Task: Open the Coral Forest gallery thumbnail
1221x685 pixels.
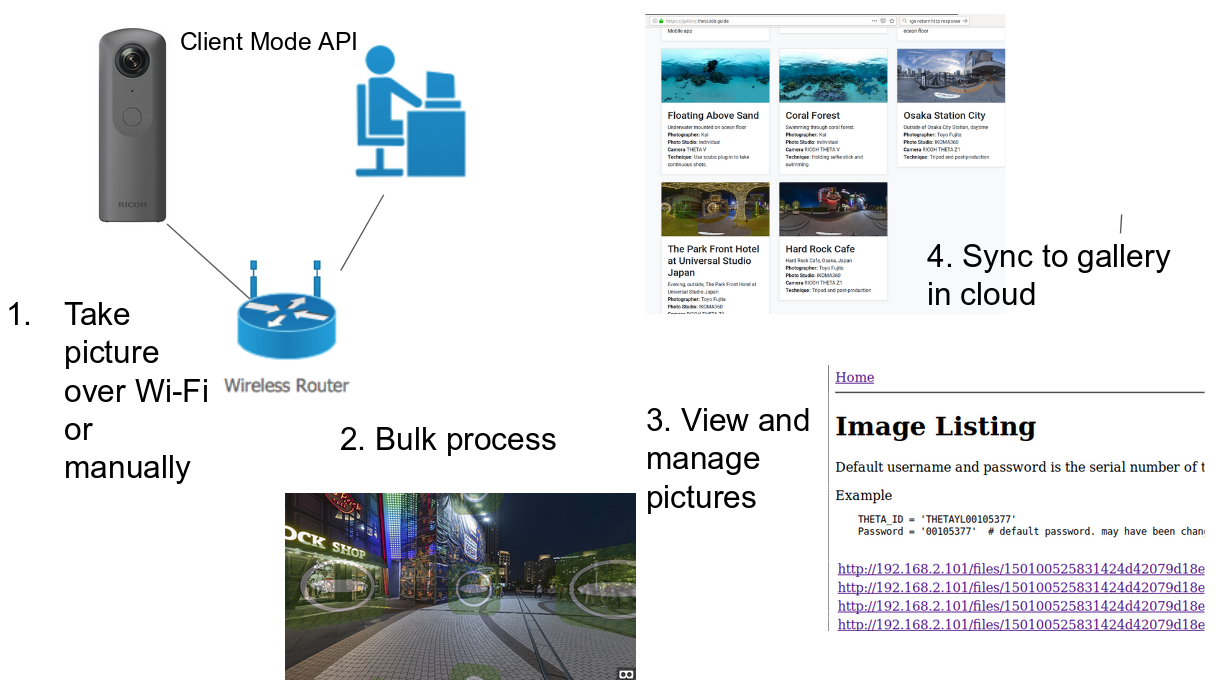Action: click(832, 77)
